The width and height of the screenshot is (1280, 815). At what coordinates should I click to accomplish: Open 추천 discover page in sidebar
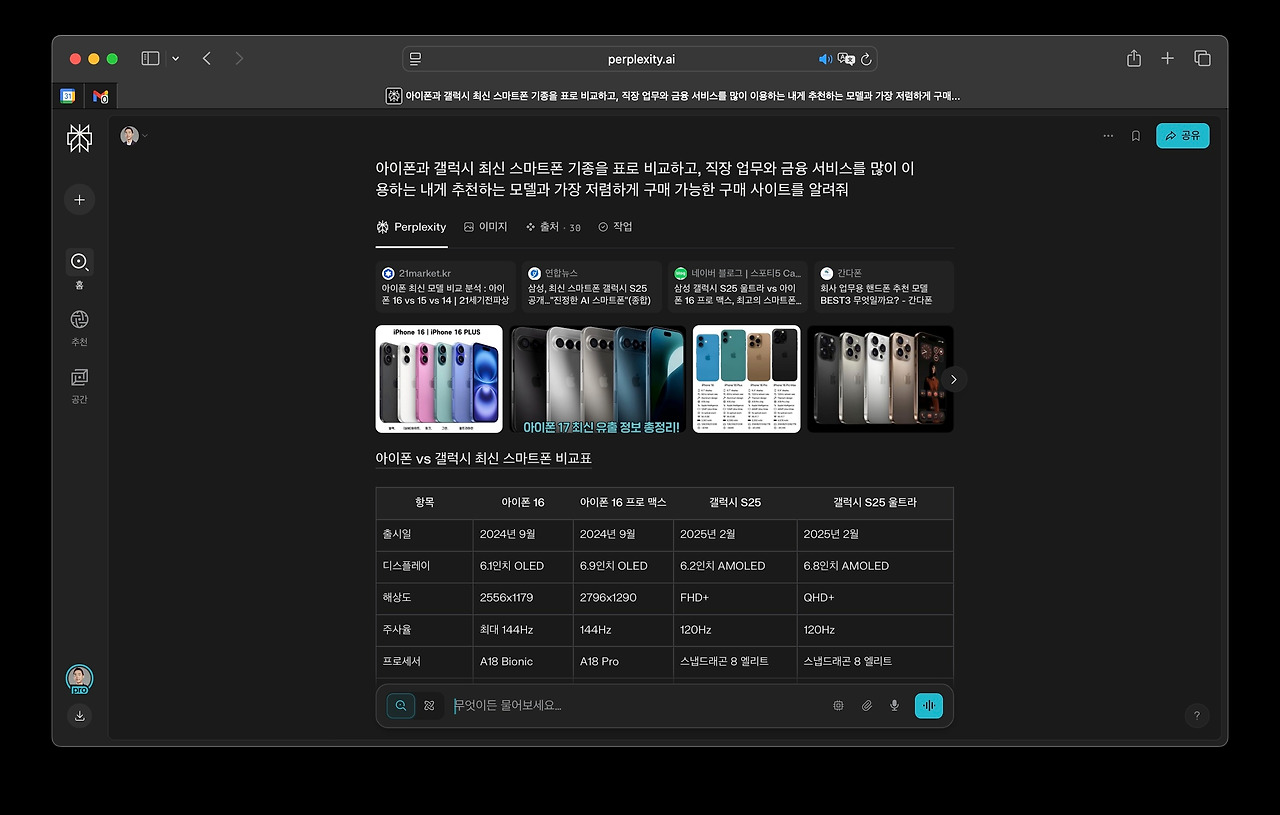80,327
